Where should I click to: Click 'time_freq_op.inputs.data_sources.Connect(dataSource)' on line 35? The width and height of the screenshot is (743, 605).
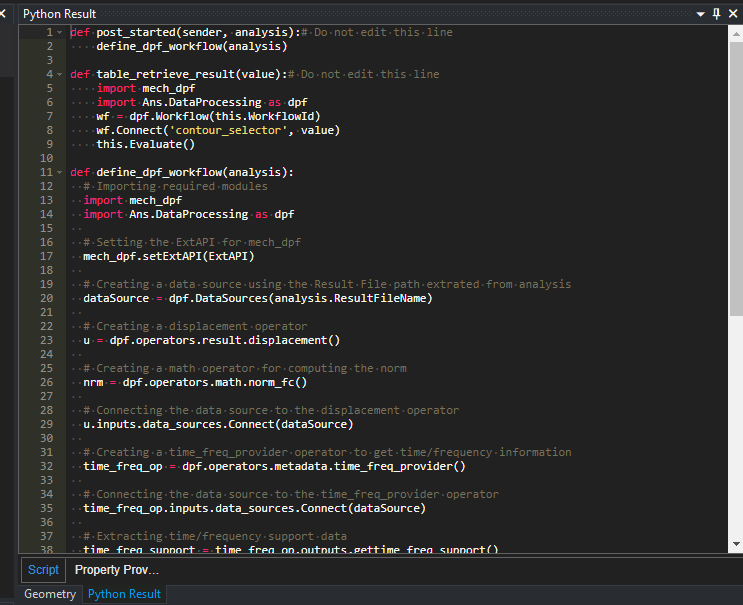pos(254,508)
